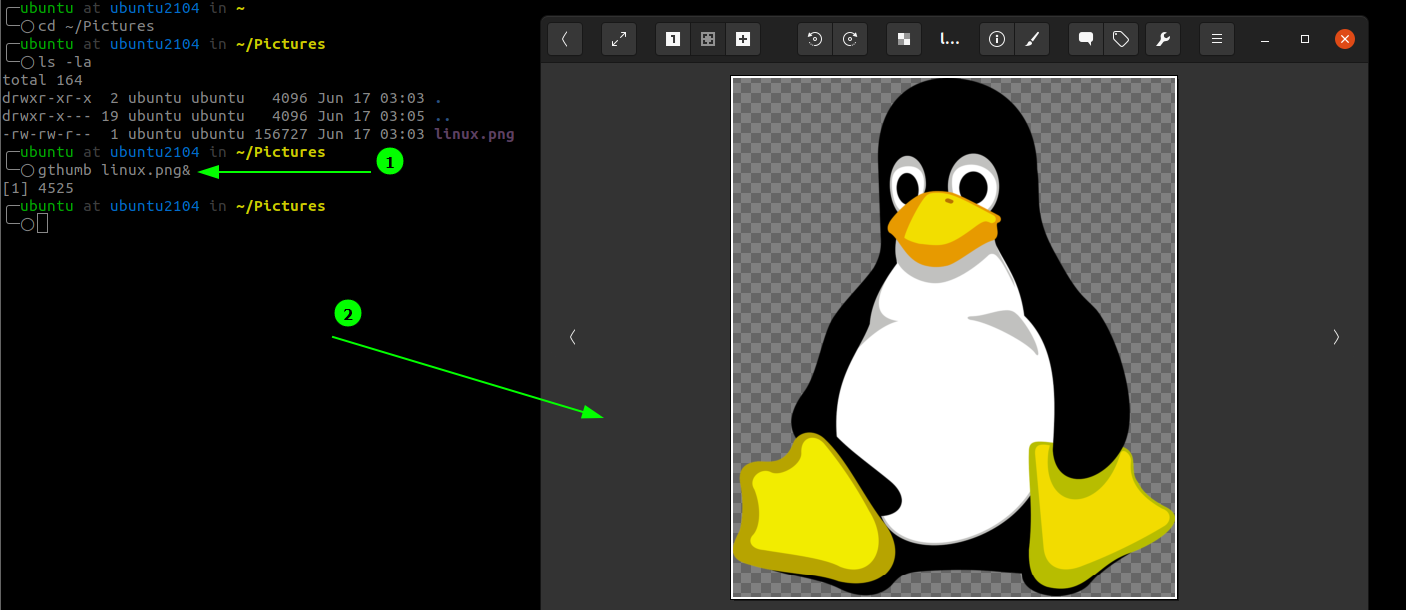1406x610 pixels.
Task: Click 'ls -la' command in terminal
Action: (x=65, y=62)
